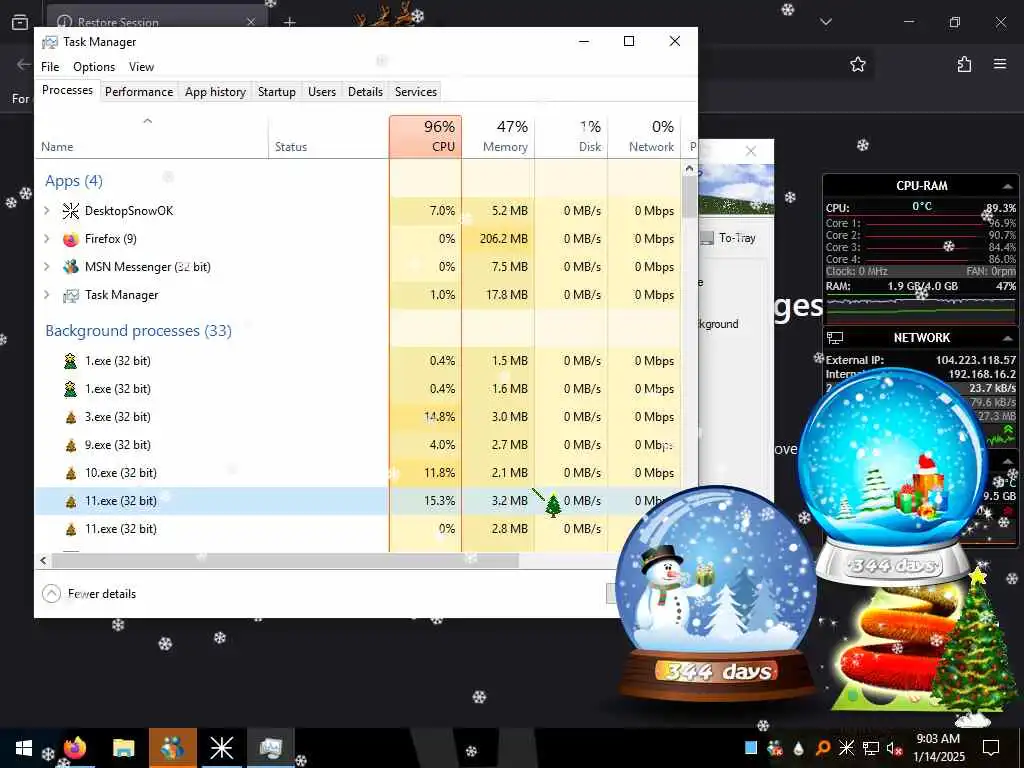Select the 3.exe (32 bit) process row
Image resolution: width=1024 pixels, height=768 pixels.
point(357,417)
